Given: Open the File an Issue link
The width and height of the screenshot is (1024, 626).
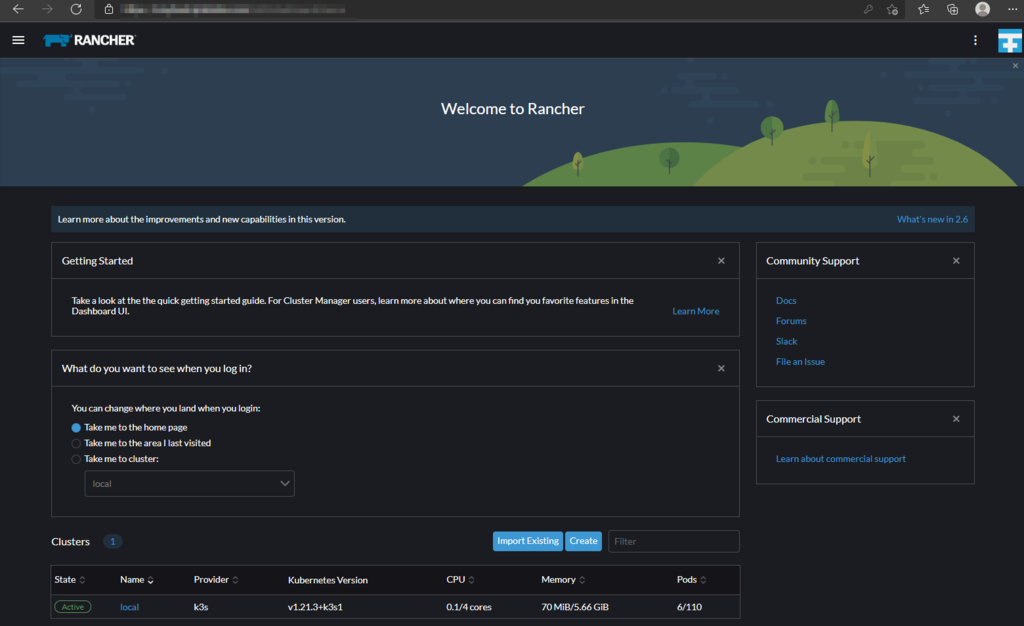Looking at the screenshot, I should 800,362.
